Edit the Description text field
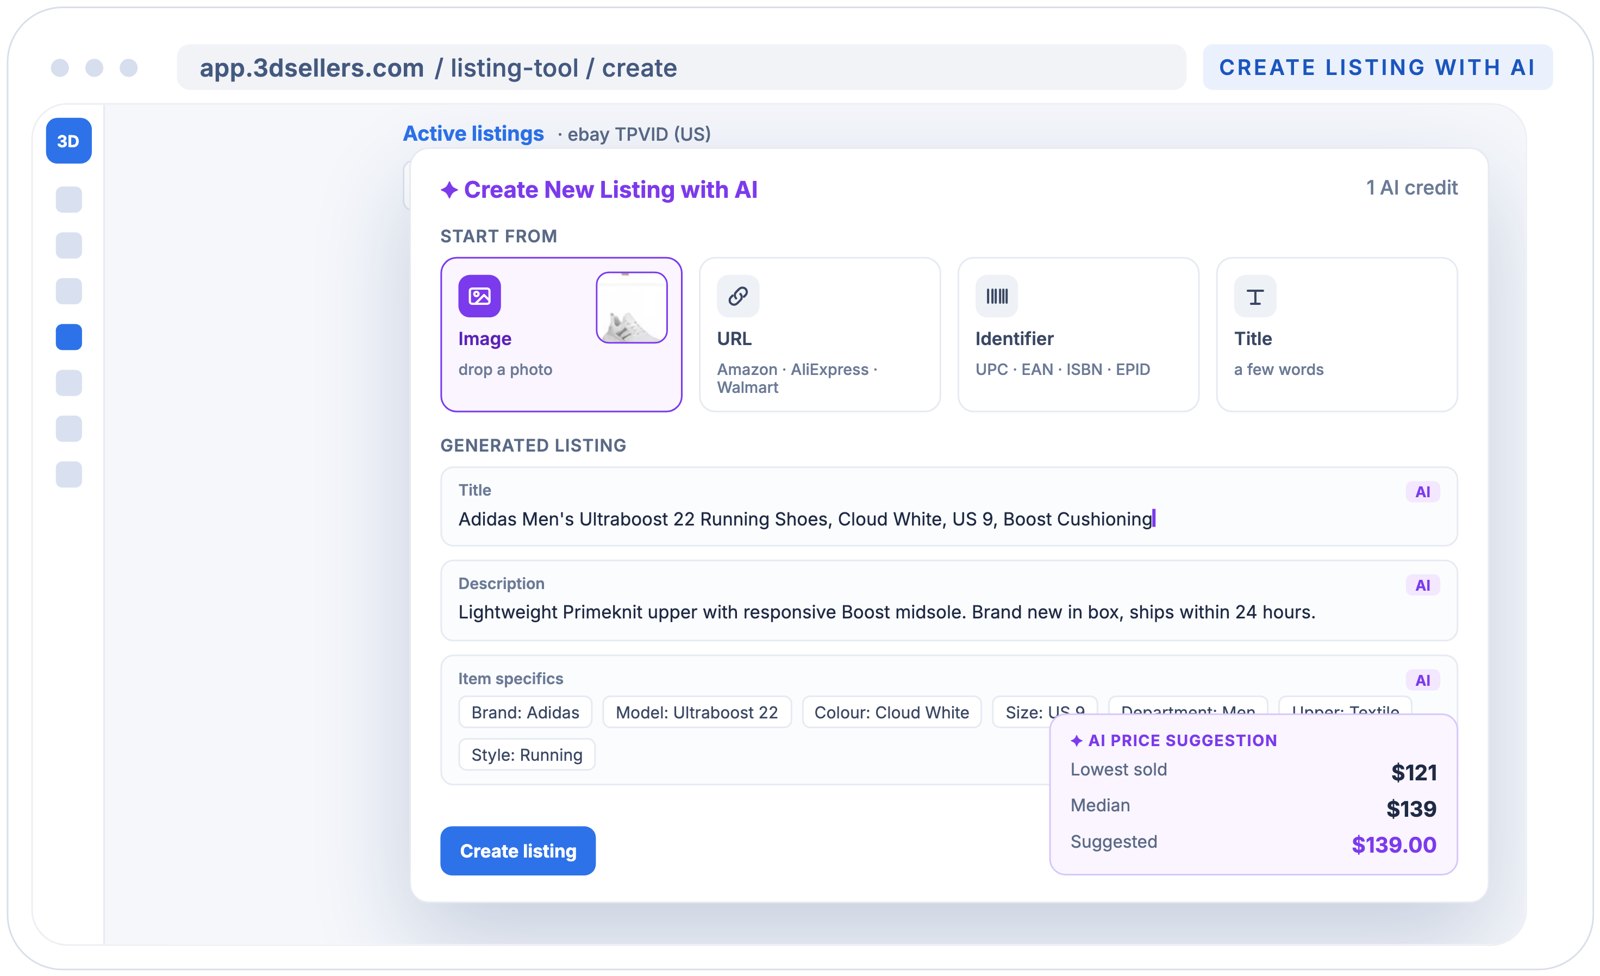 pos(949,601)
